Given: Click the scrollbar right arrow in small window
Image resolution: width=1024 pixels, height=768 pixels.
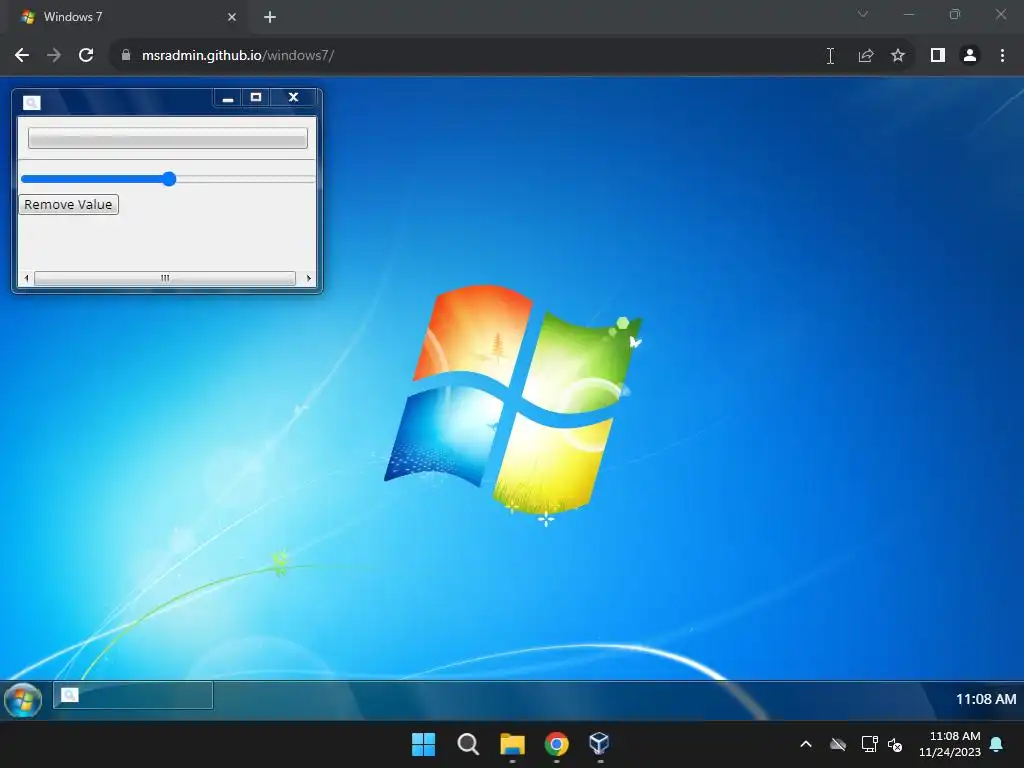Looking at the screenshot, I should [308, 278].
